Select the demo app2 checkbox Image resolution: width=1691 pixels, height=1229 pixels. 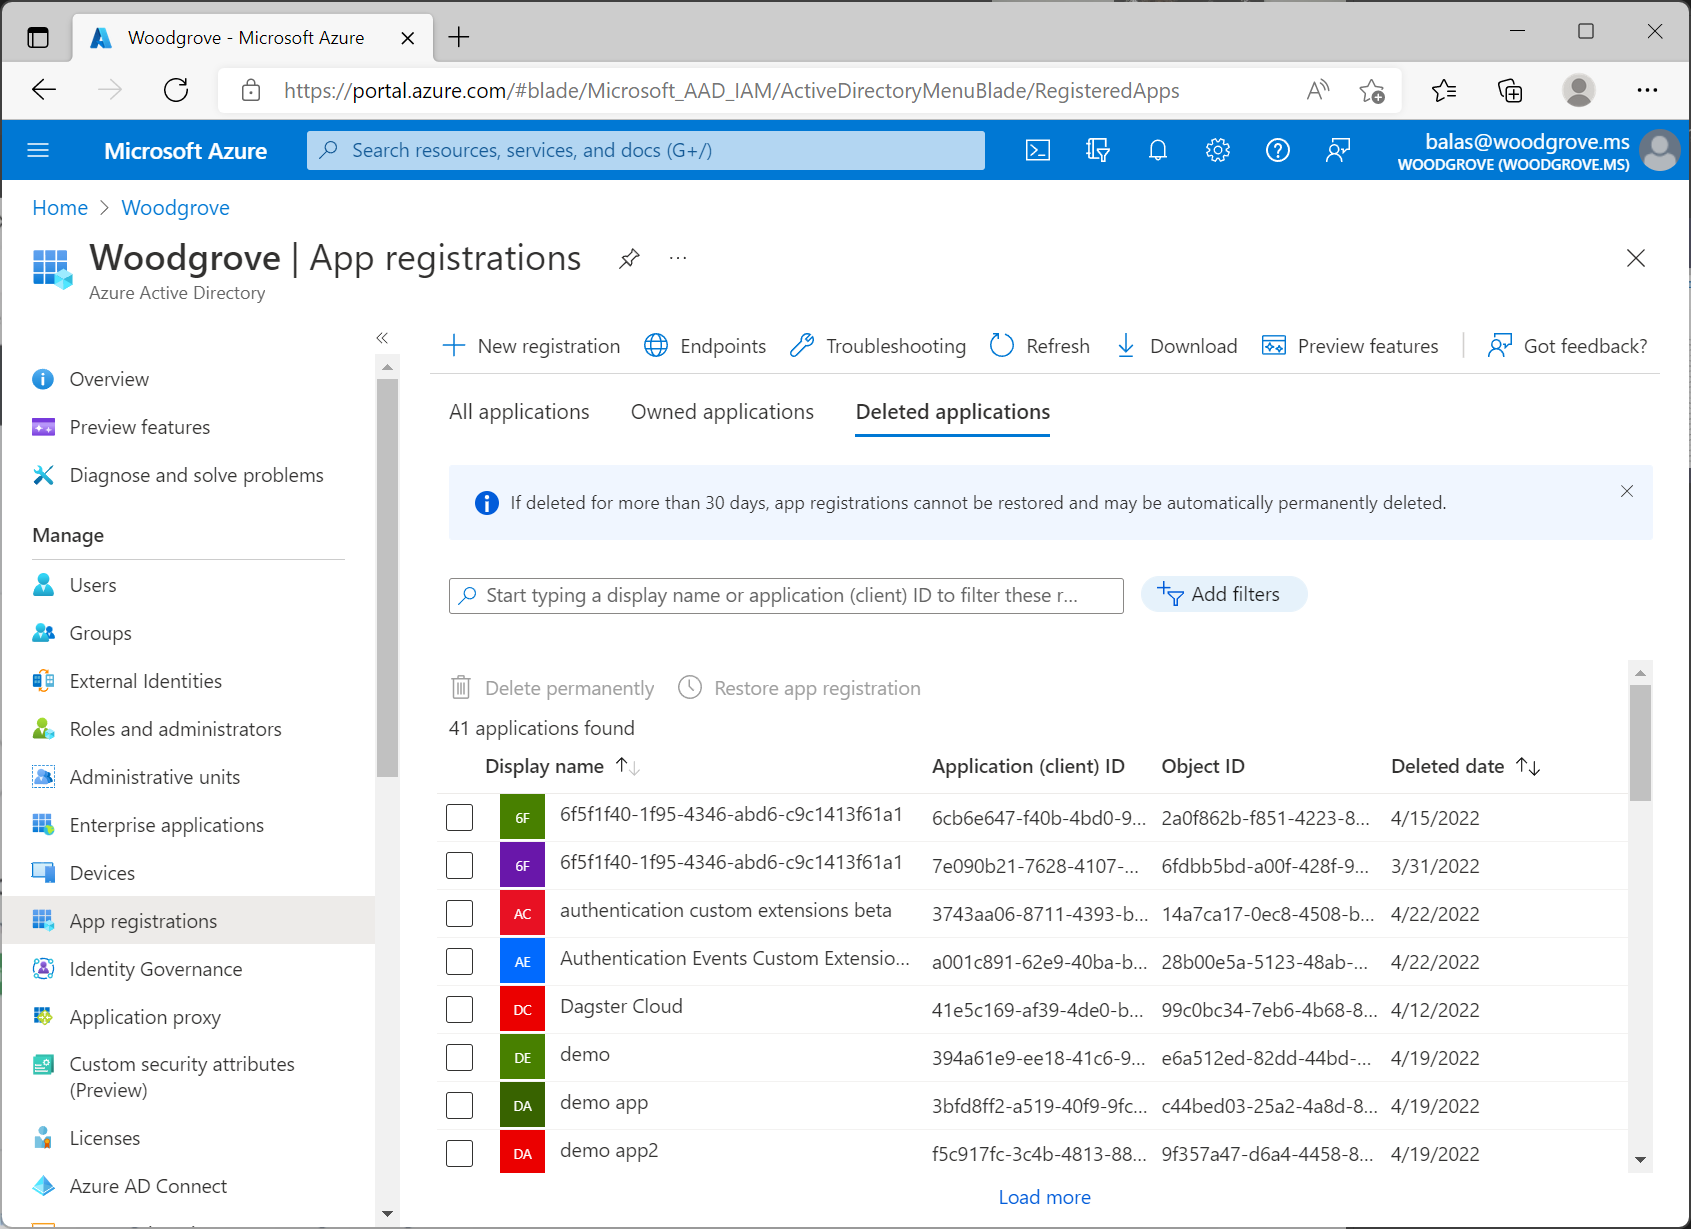[459, 1154]
